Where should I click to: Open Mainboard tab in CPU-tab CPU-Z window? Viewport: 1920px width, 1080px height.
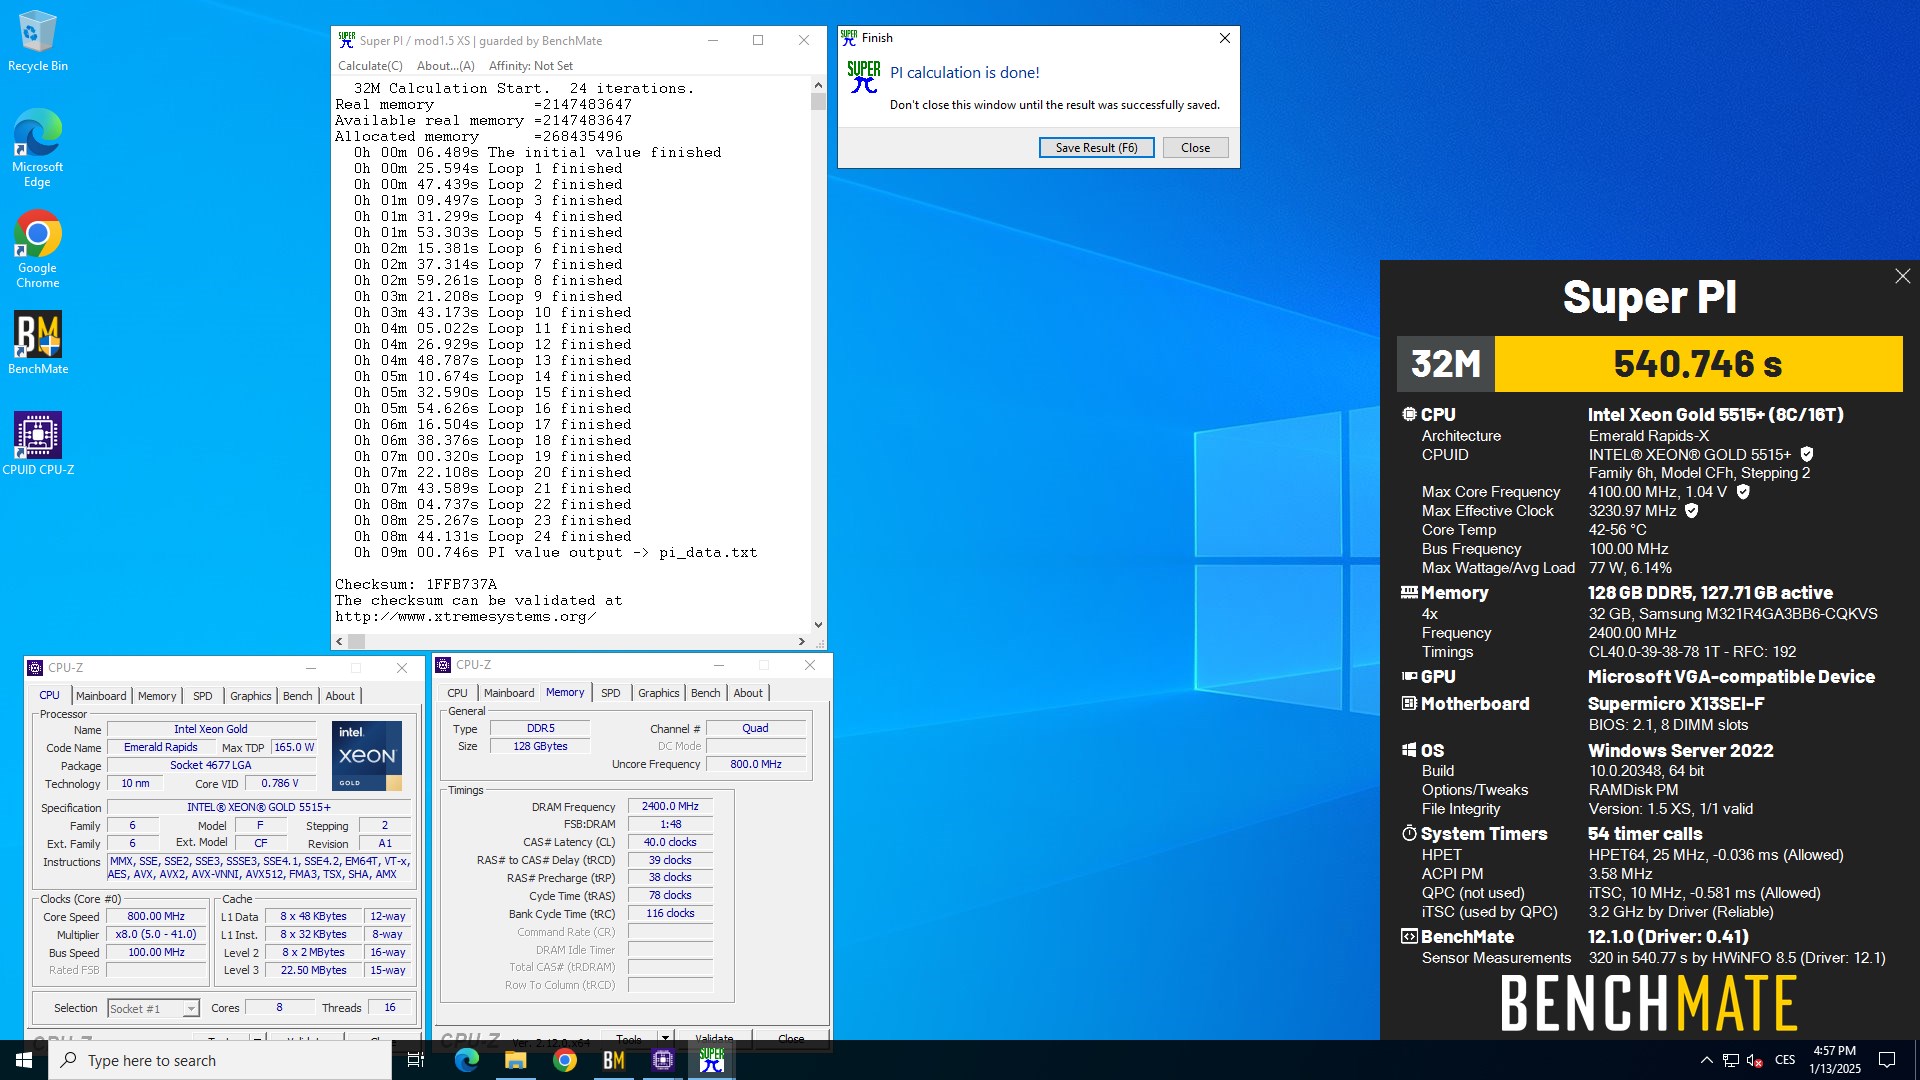coord(101,696)
